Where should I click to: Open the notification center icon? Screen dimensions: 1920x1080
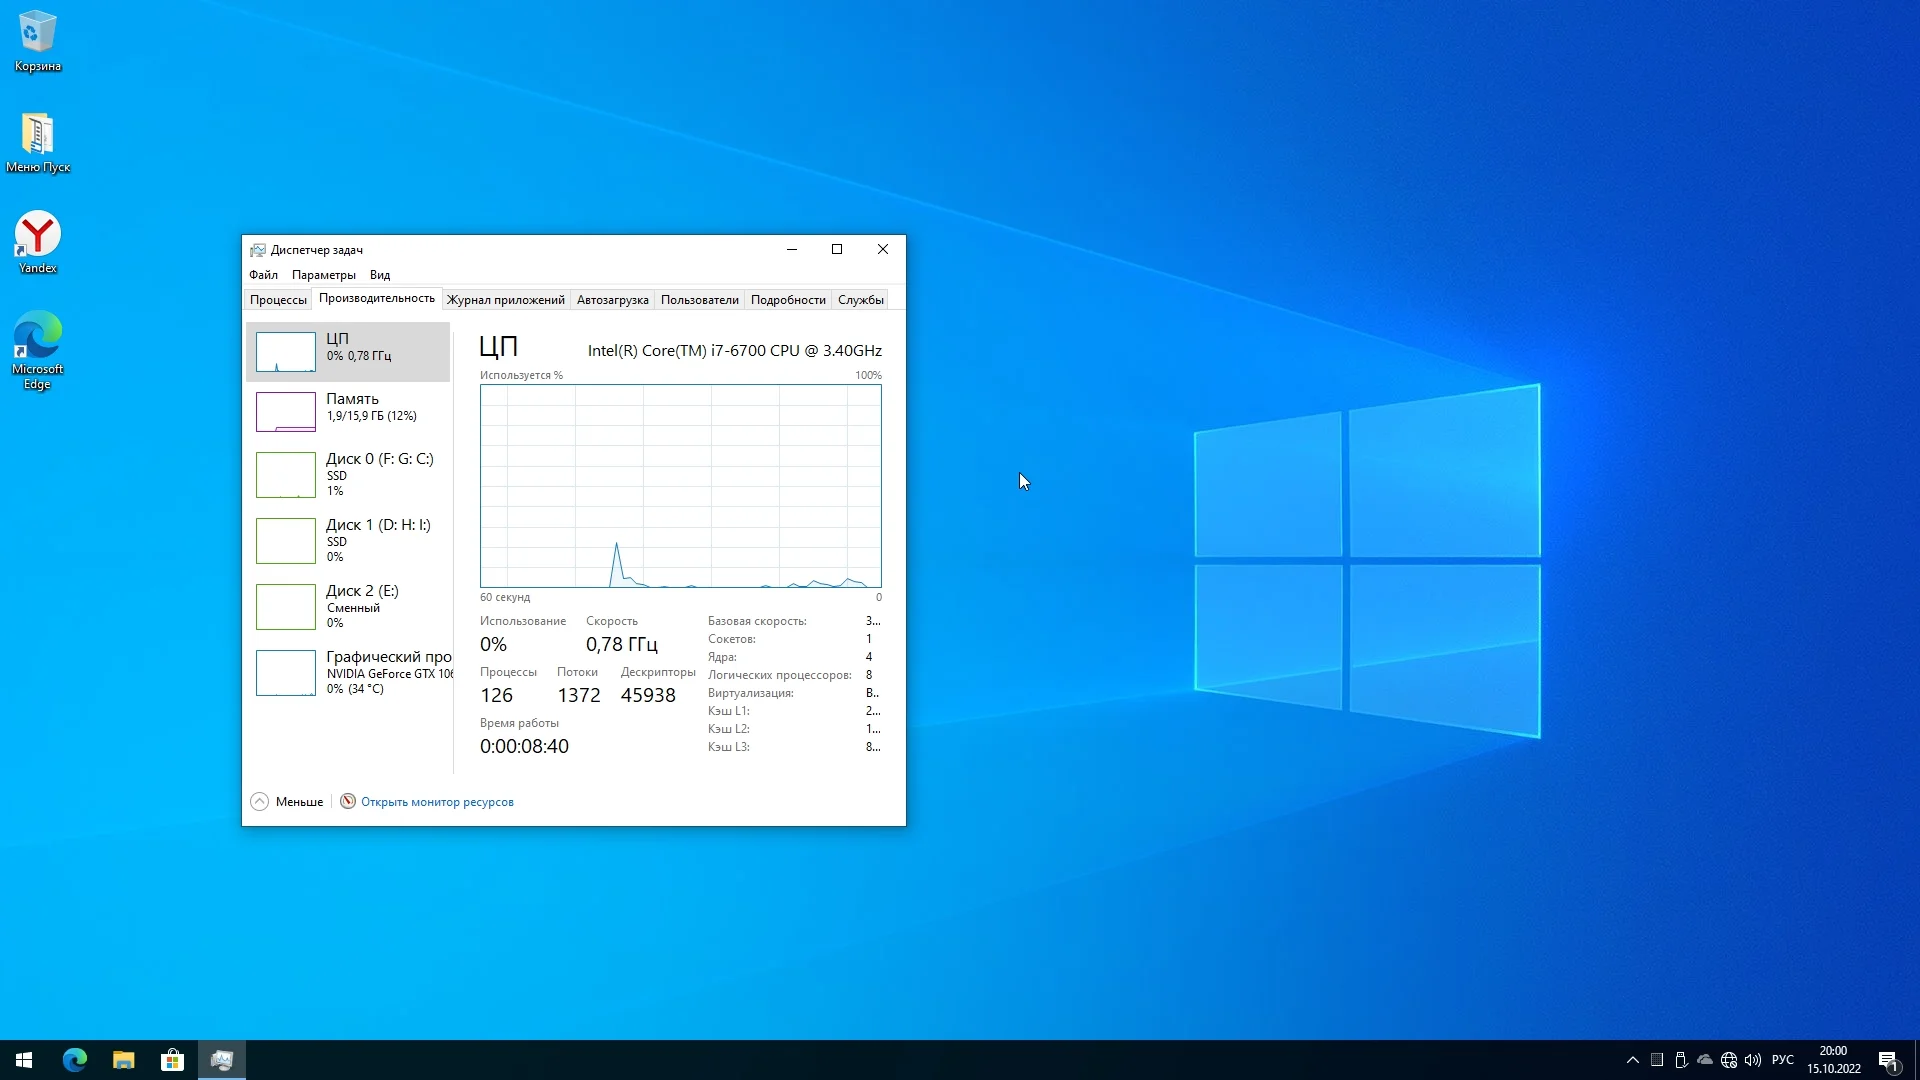1888,1060
